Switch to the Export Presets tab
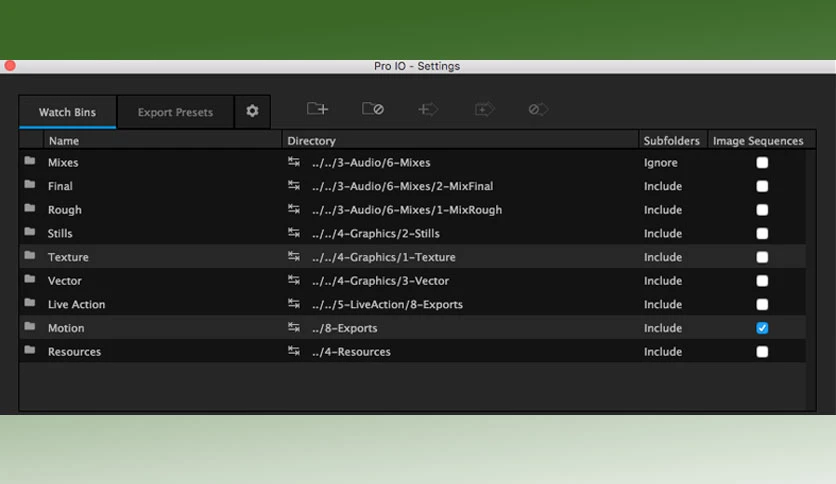The image size is (836, 484). [175, 112]
